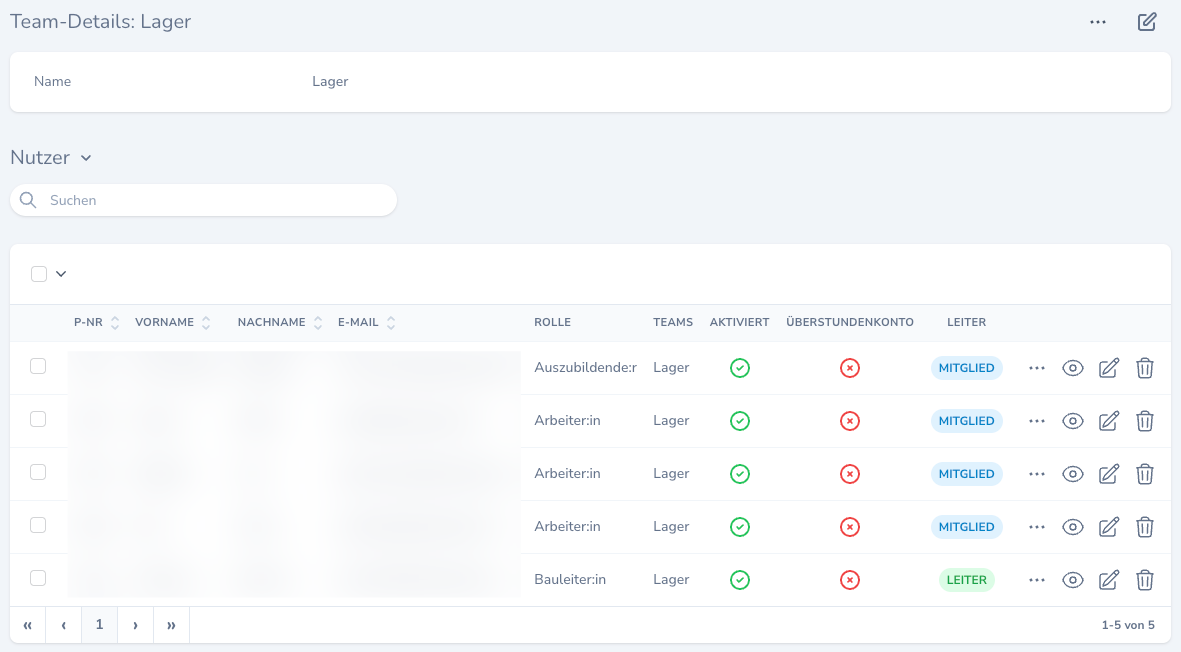Edit the Bauleiter:in user row
1181x652 pixels.
pyautogui.click(x=1108, y=580)
